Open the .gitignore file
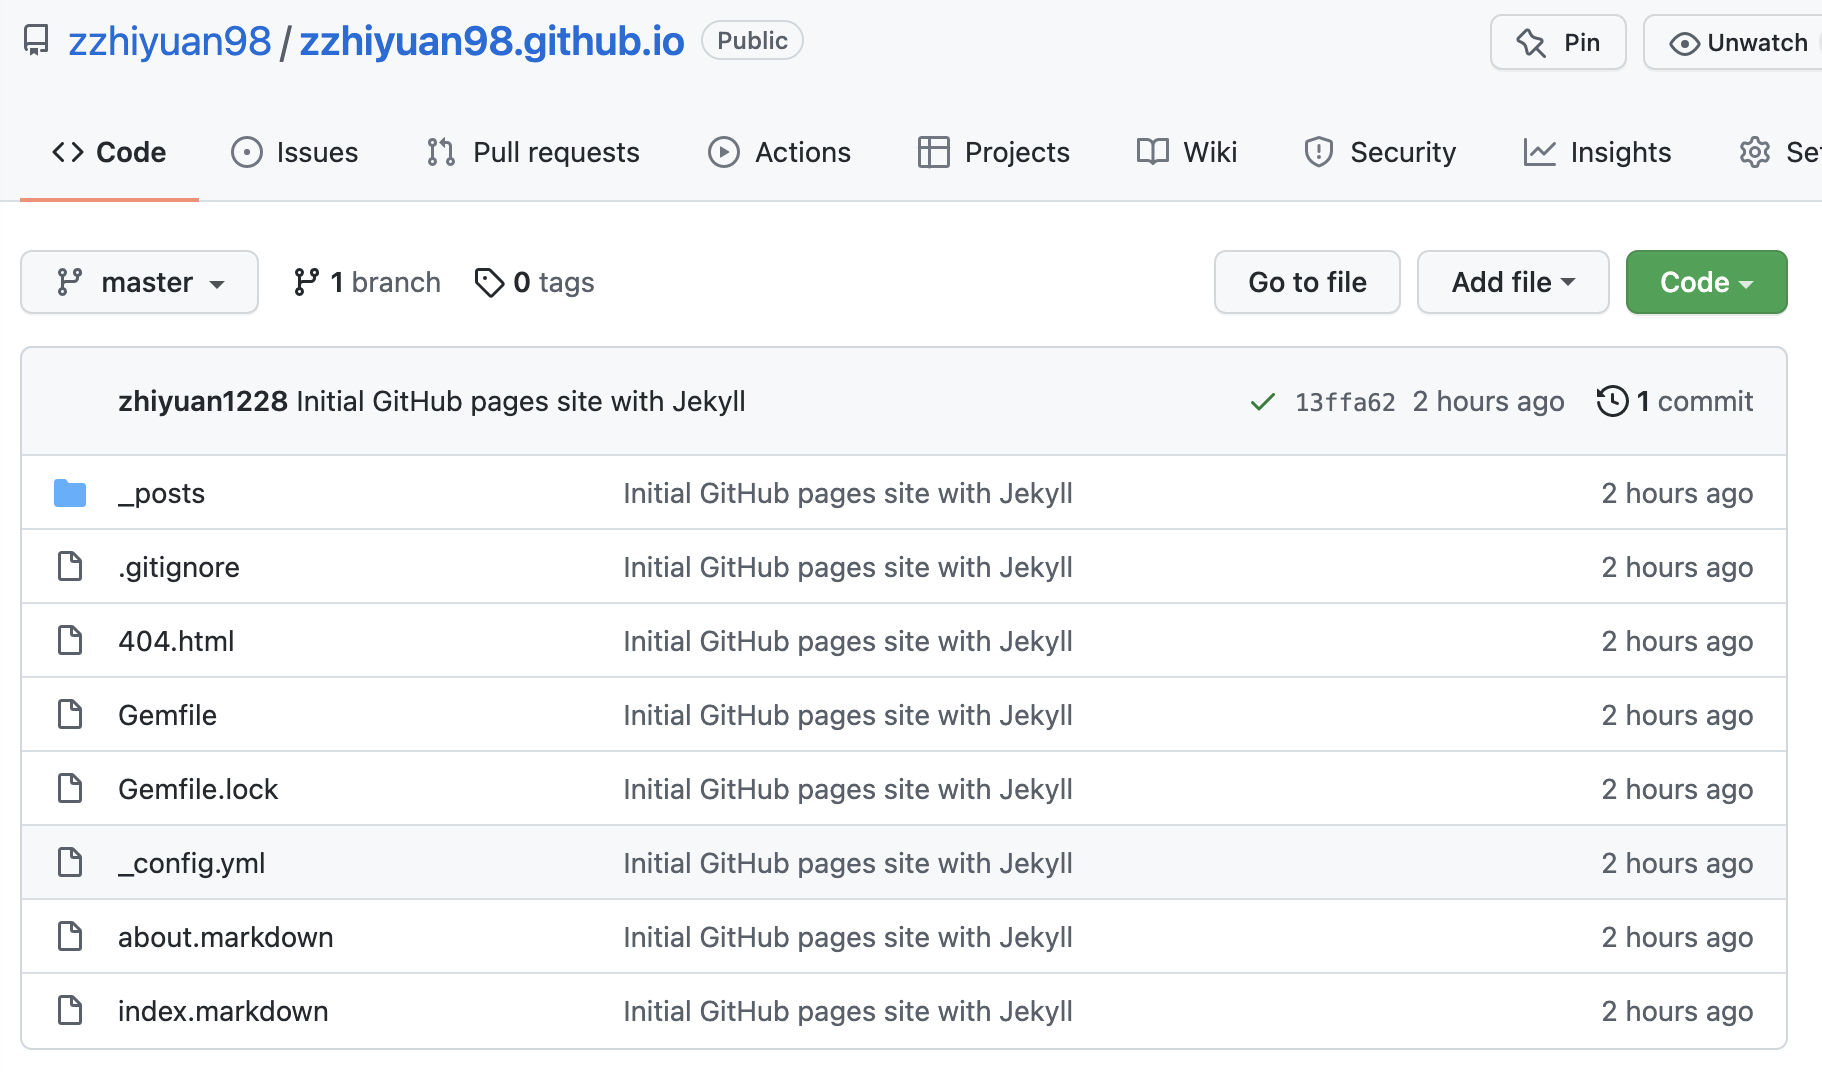1822x1072 pixels. coord(179,567)
